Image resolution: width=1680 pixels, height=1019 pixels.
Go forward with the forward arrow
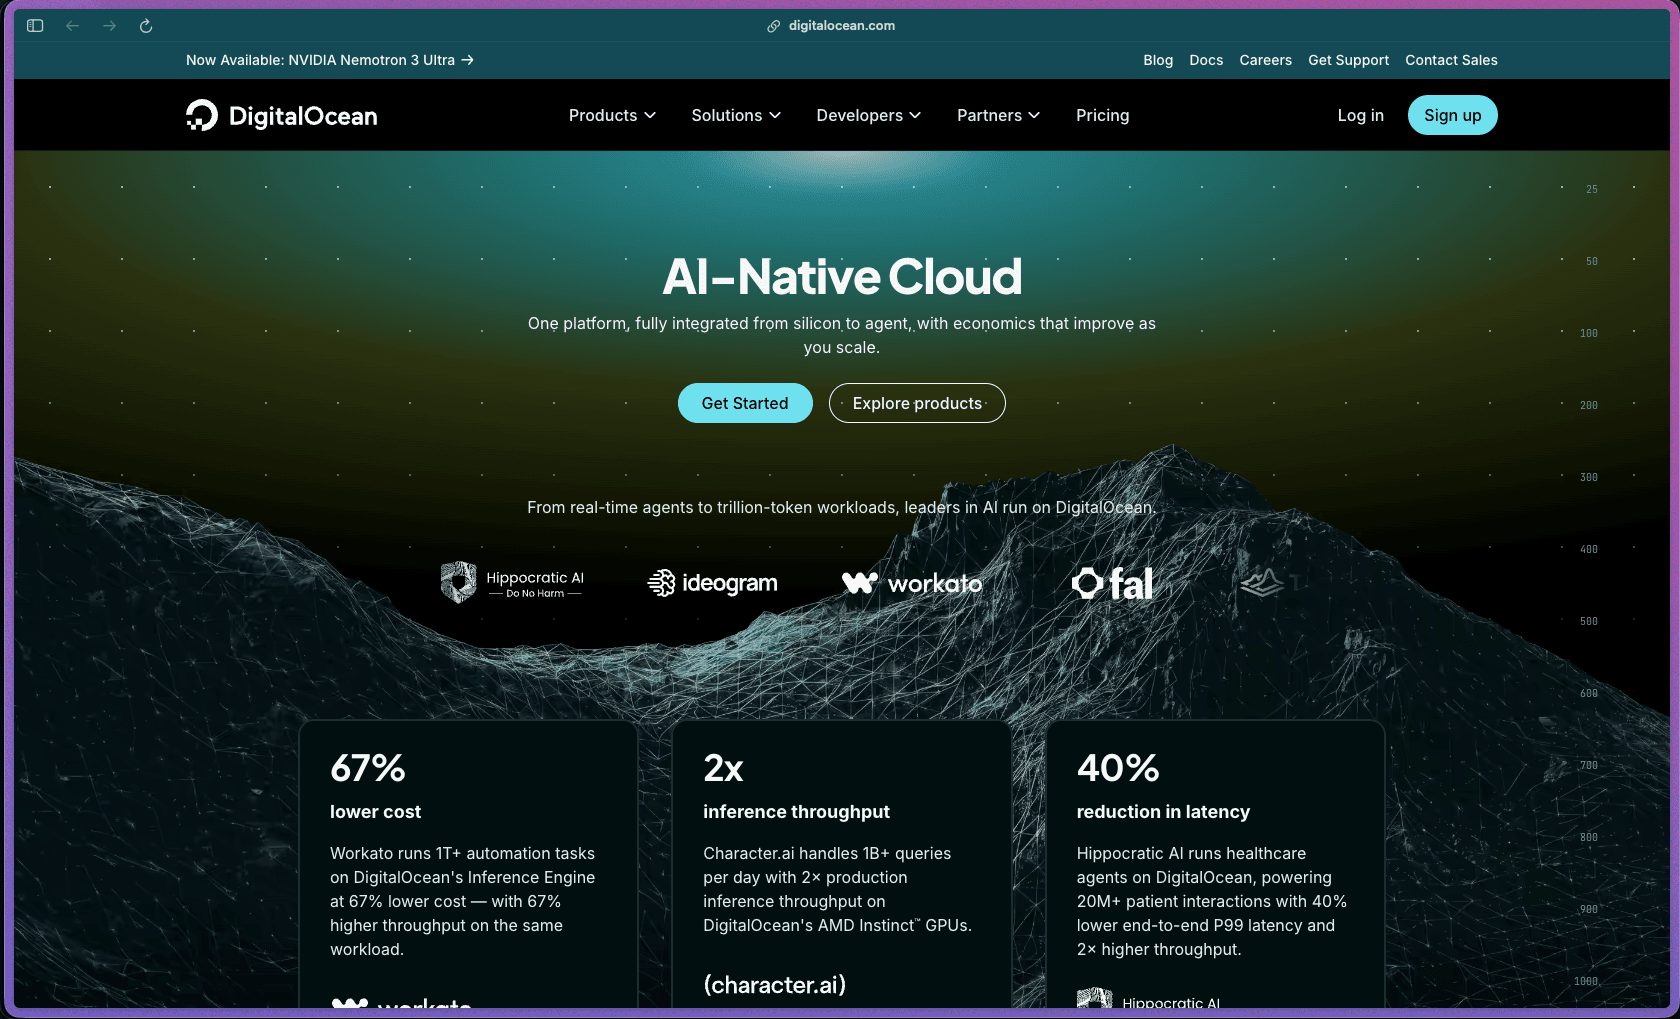(x=109, y=26)
